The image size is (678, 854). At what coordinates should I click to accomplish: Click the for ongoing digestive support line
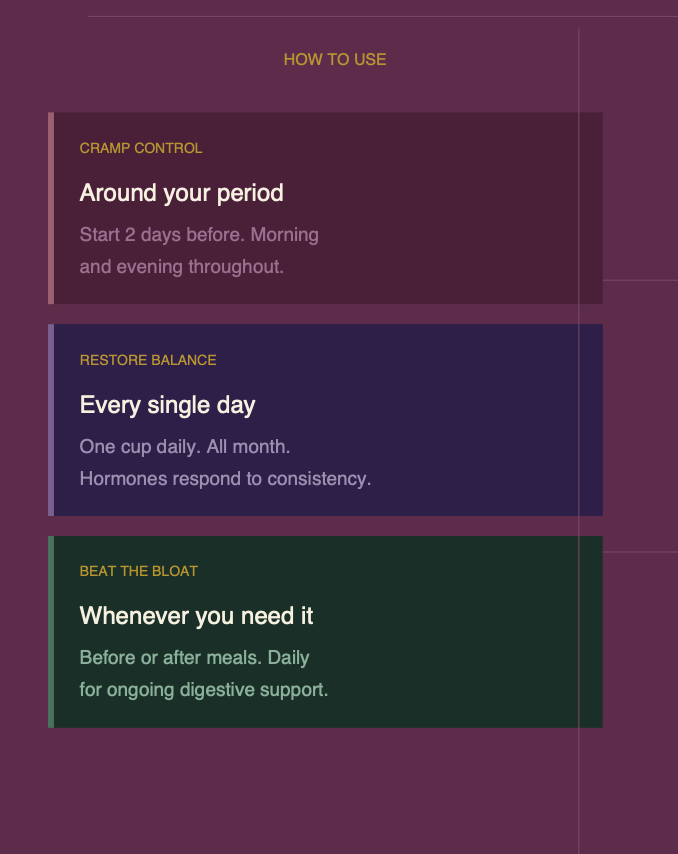coord(204,690)
